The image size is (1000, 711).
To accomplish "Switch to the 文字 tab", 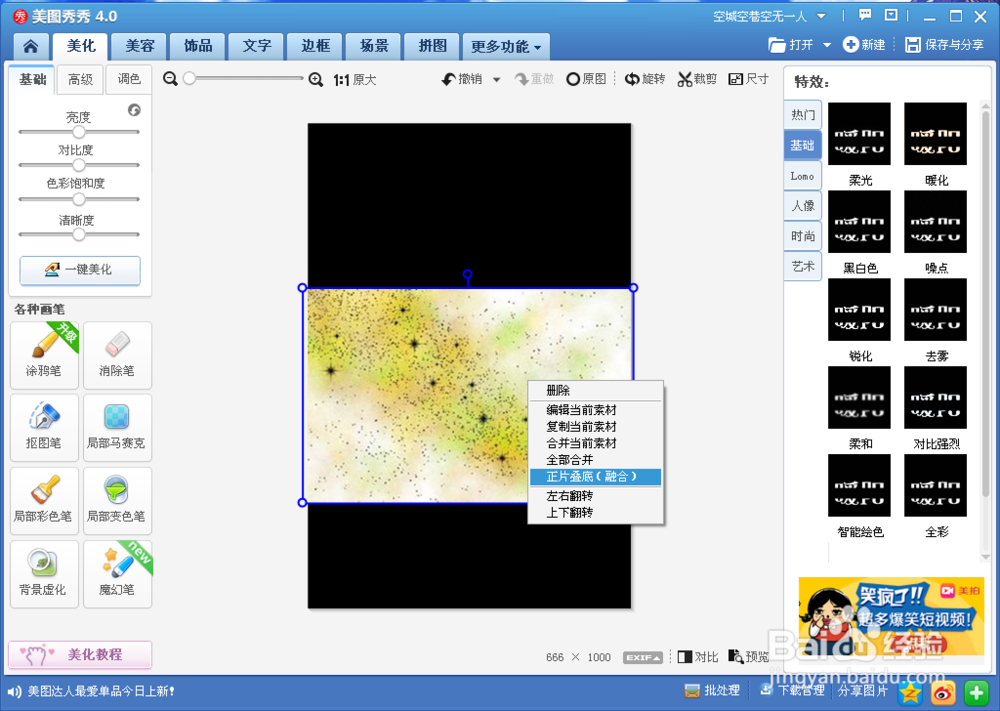I will coord(257,46).
